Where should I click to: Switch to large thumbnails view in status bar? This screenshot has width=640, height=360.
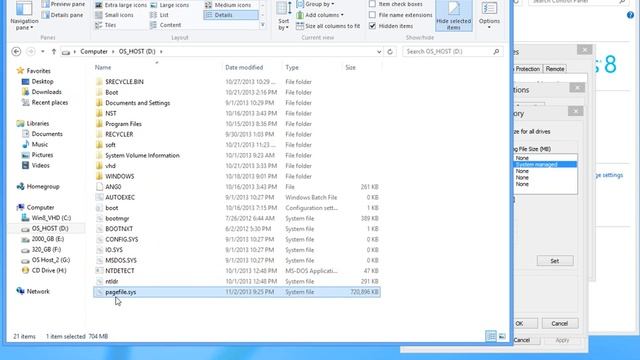click(x=502, y=336)
